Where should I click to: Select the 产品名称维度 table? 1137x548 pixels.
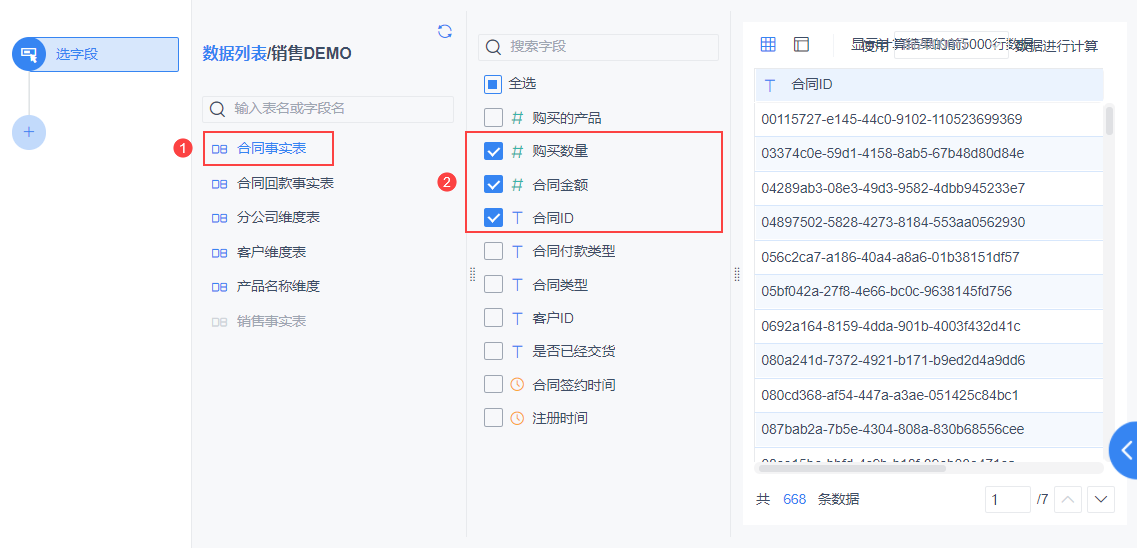(x=278, y=287)
